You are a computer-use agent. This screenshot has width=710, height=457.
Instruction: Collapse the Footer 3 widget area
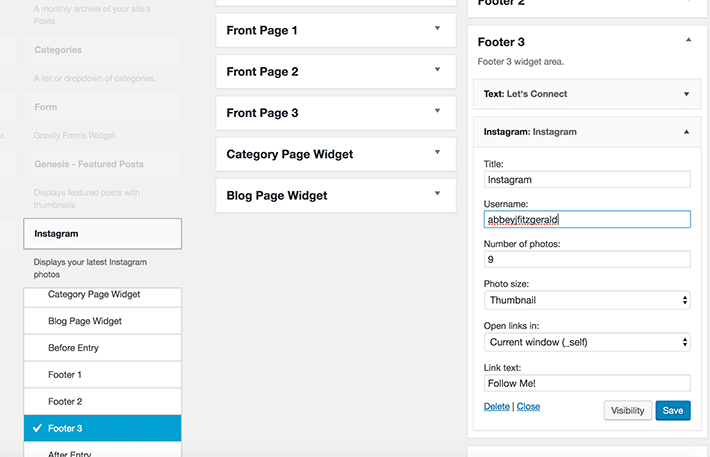coord(686,41)
